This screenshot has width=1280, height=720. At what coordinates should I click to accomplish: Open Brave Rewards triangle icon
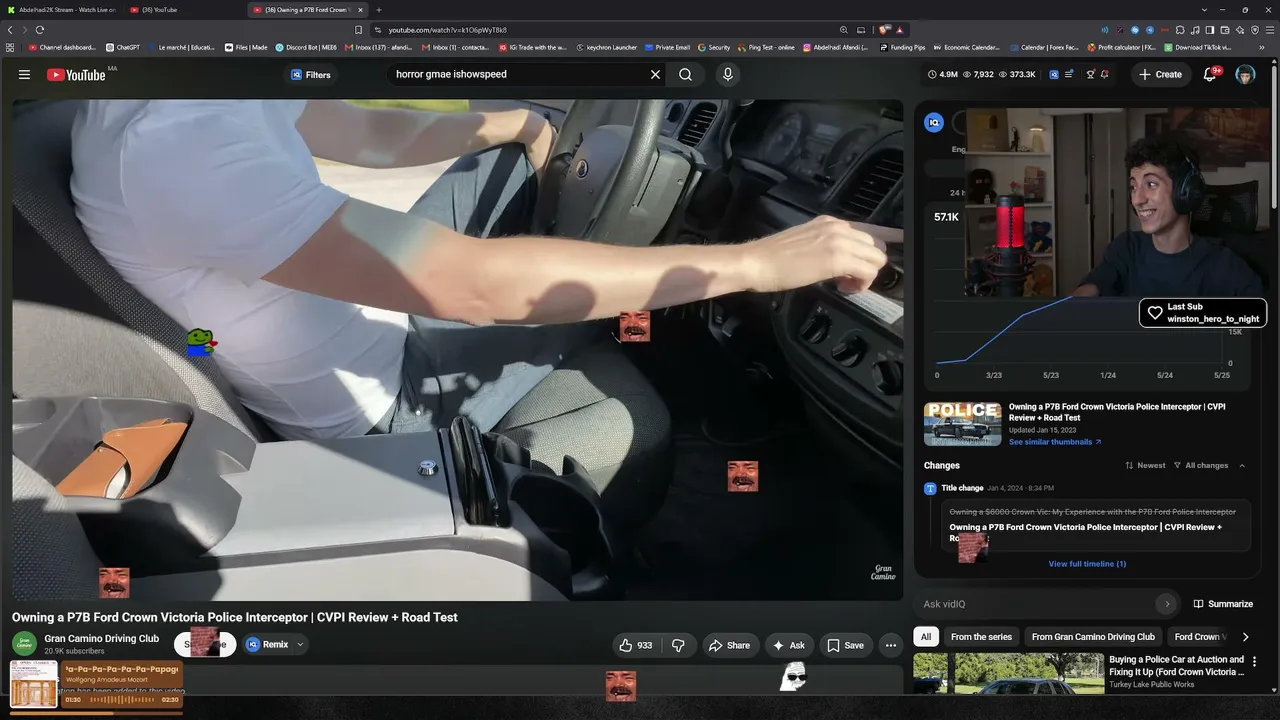900,30
